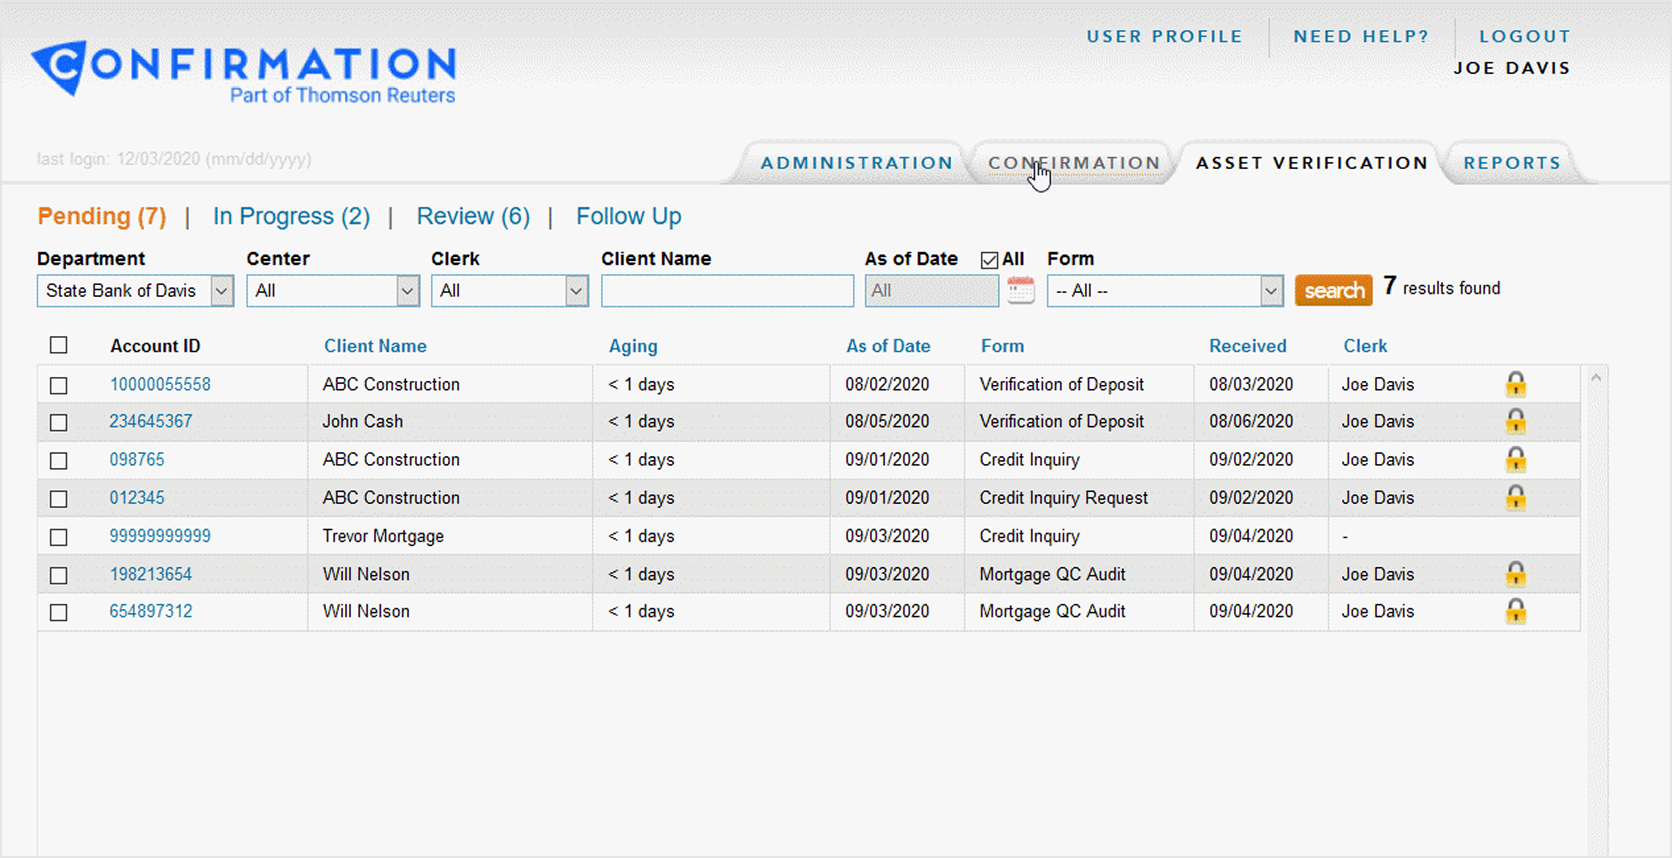Check the box for account 10000055558

click(59, 385)
